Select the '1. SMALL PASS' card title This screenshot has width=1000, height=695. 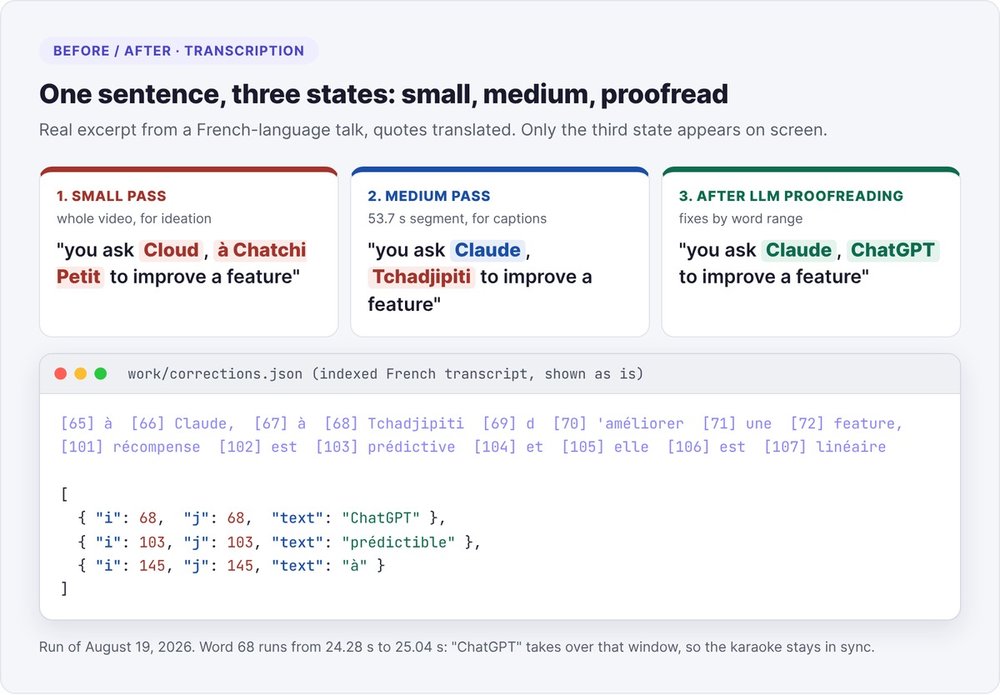[x=111, y=196]
